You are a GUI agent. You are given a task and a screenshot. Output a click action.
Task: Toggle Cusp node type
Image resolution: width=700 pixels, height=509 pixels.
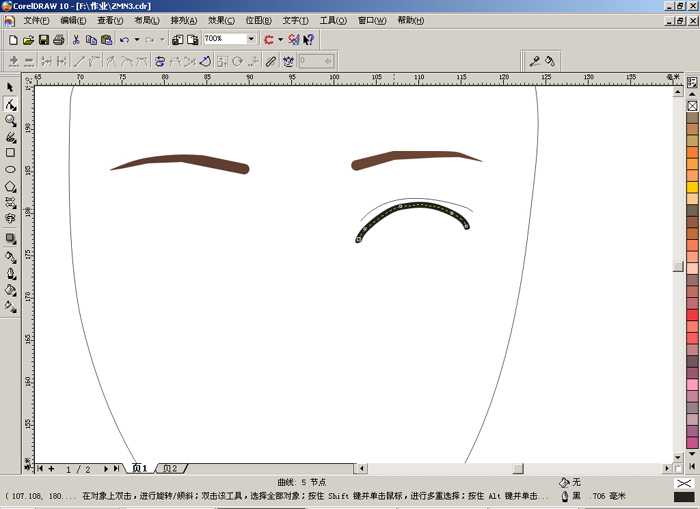(112, 61)
